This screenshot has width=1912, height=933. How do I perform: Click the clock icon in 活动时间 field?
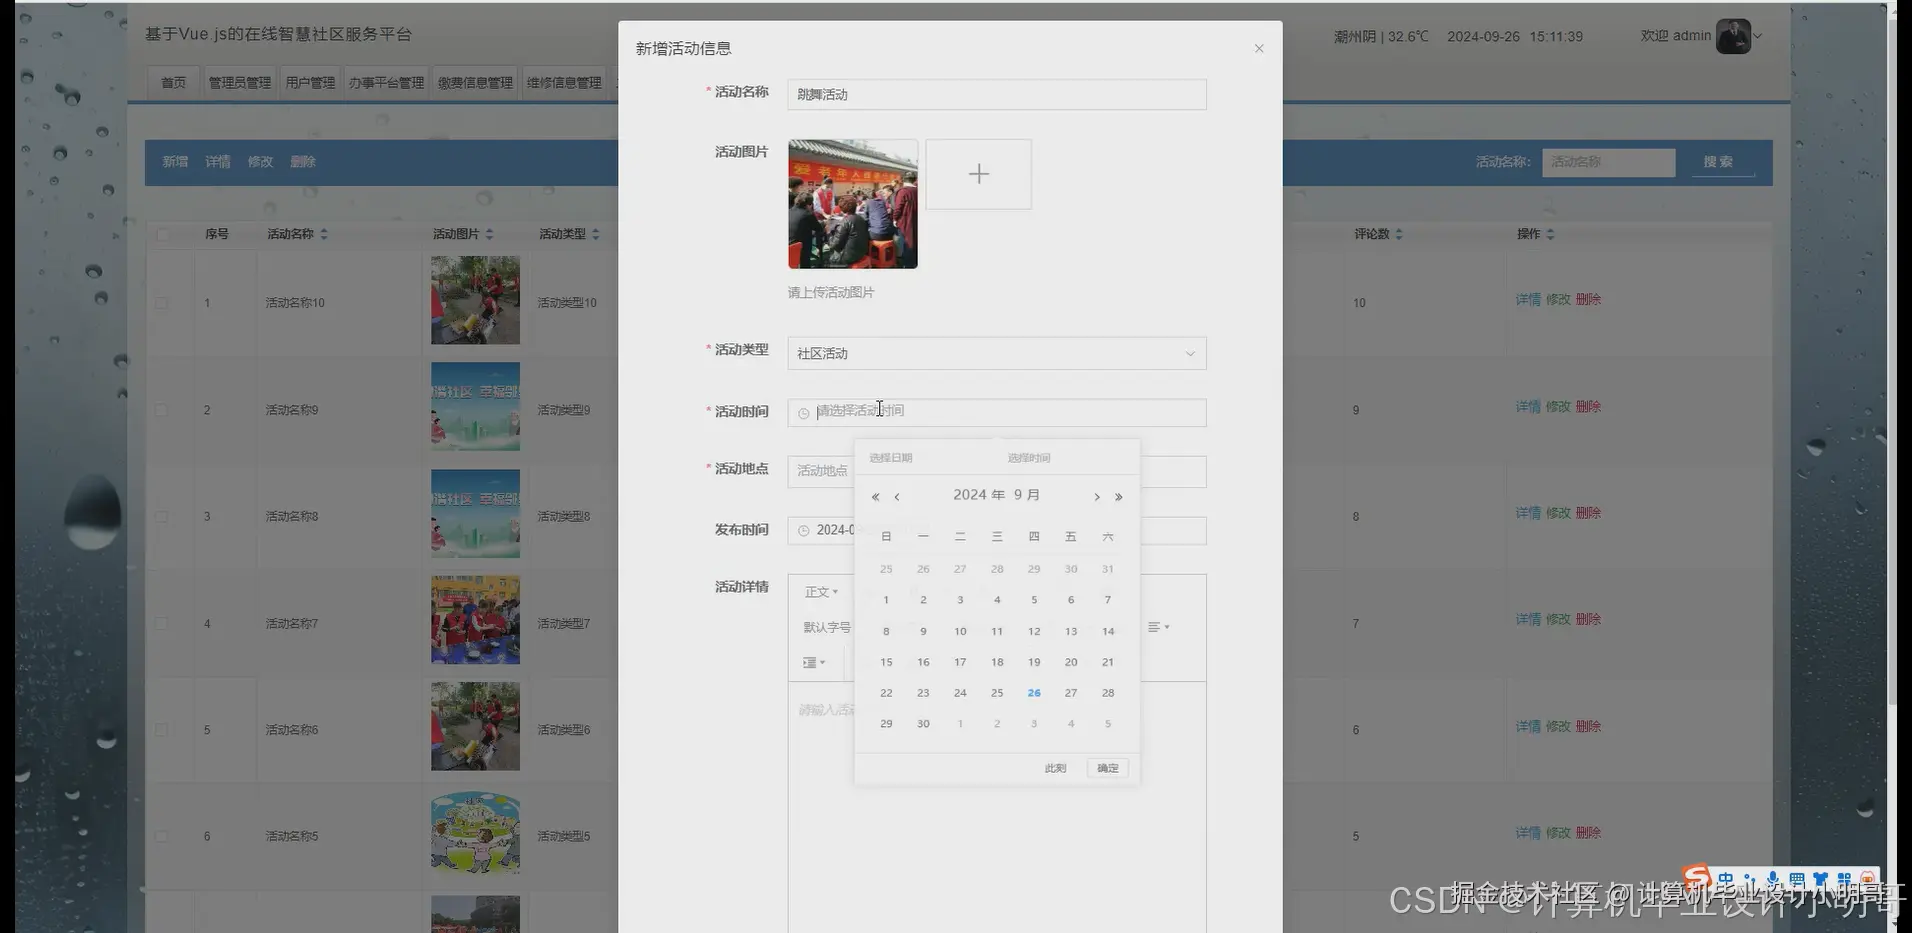click(x=803, y=412)
